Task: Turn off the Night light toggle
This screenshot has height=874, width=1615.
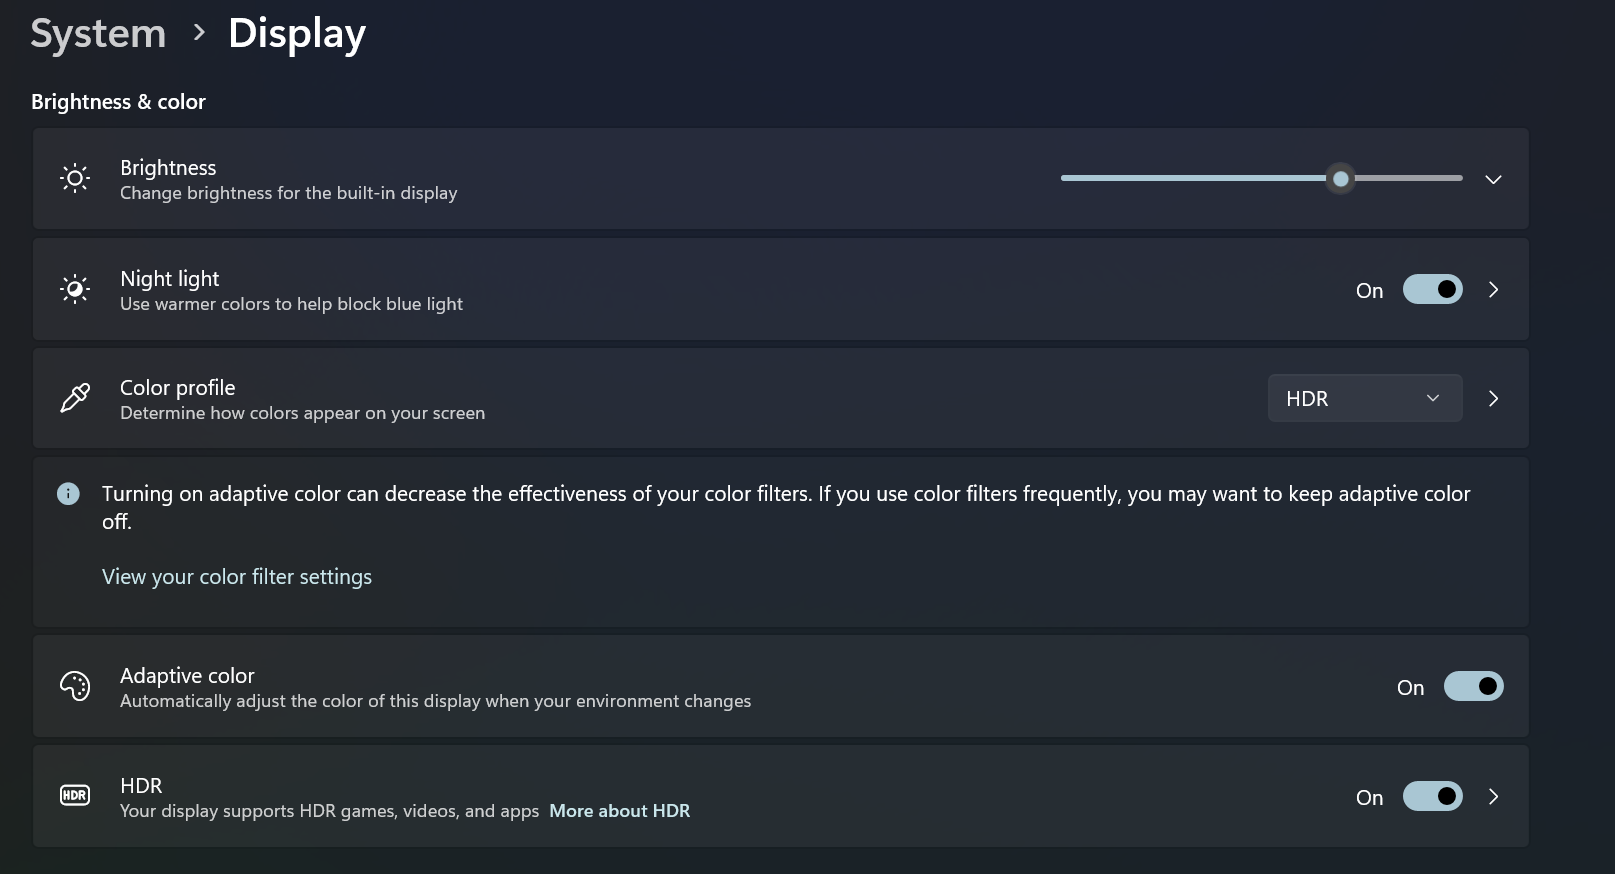Action: click(1432, 290)
